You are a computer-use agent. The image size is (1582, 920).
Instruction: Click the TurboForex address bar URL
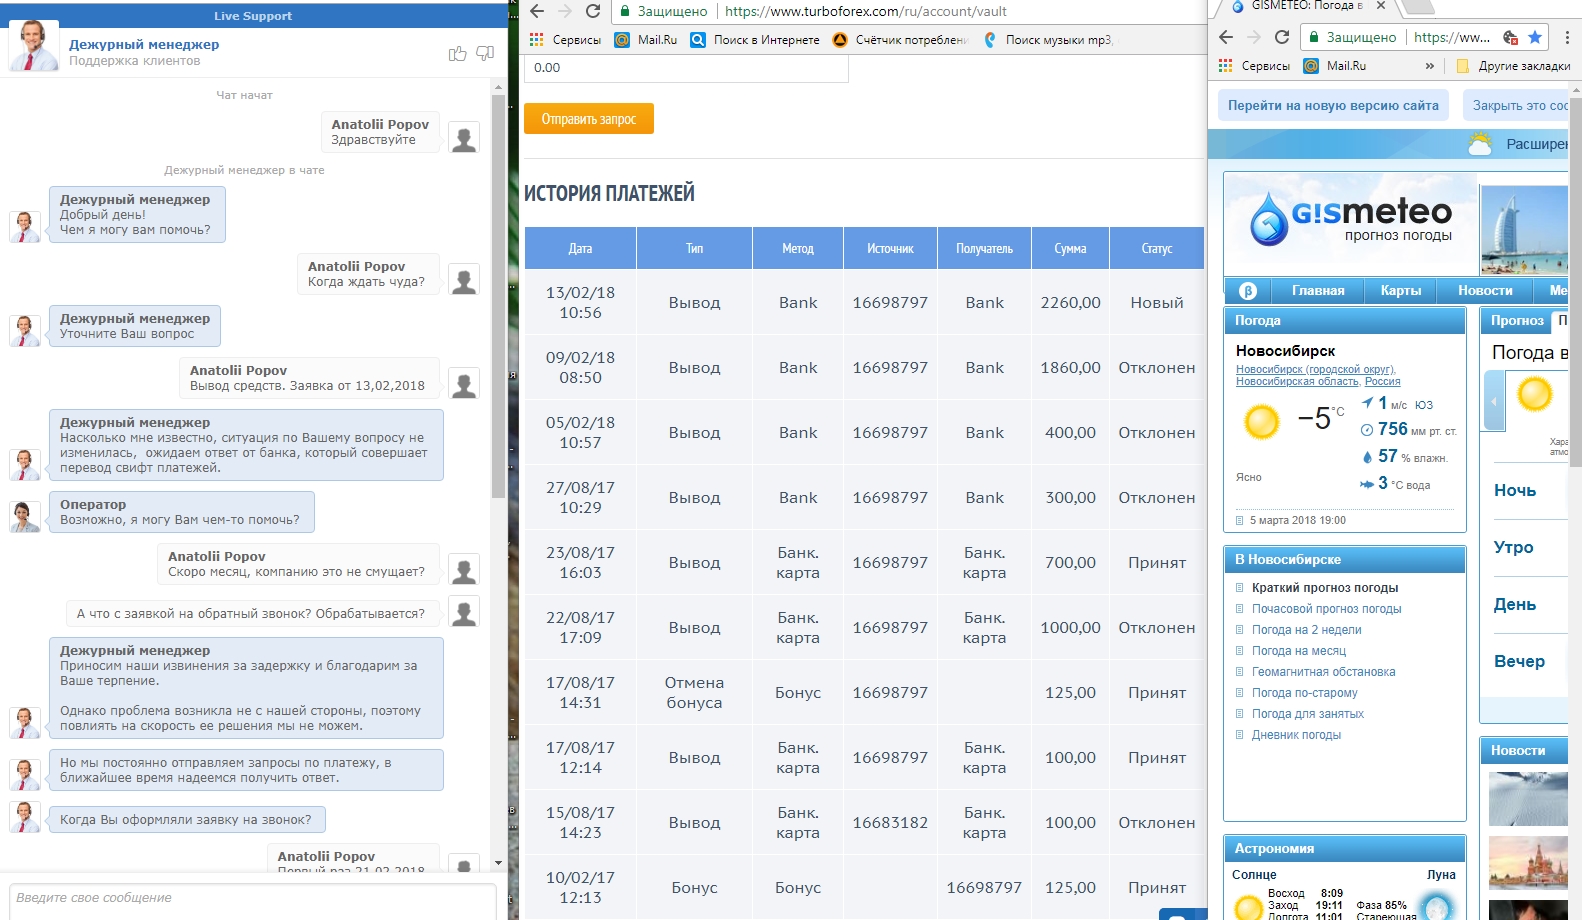point(865,11)
